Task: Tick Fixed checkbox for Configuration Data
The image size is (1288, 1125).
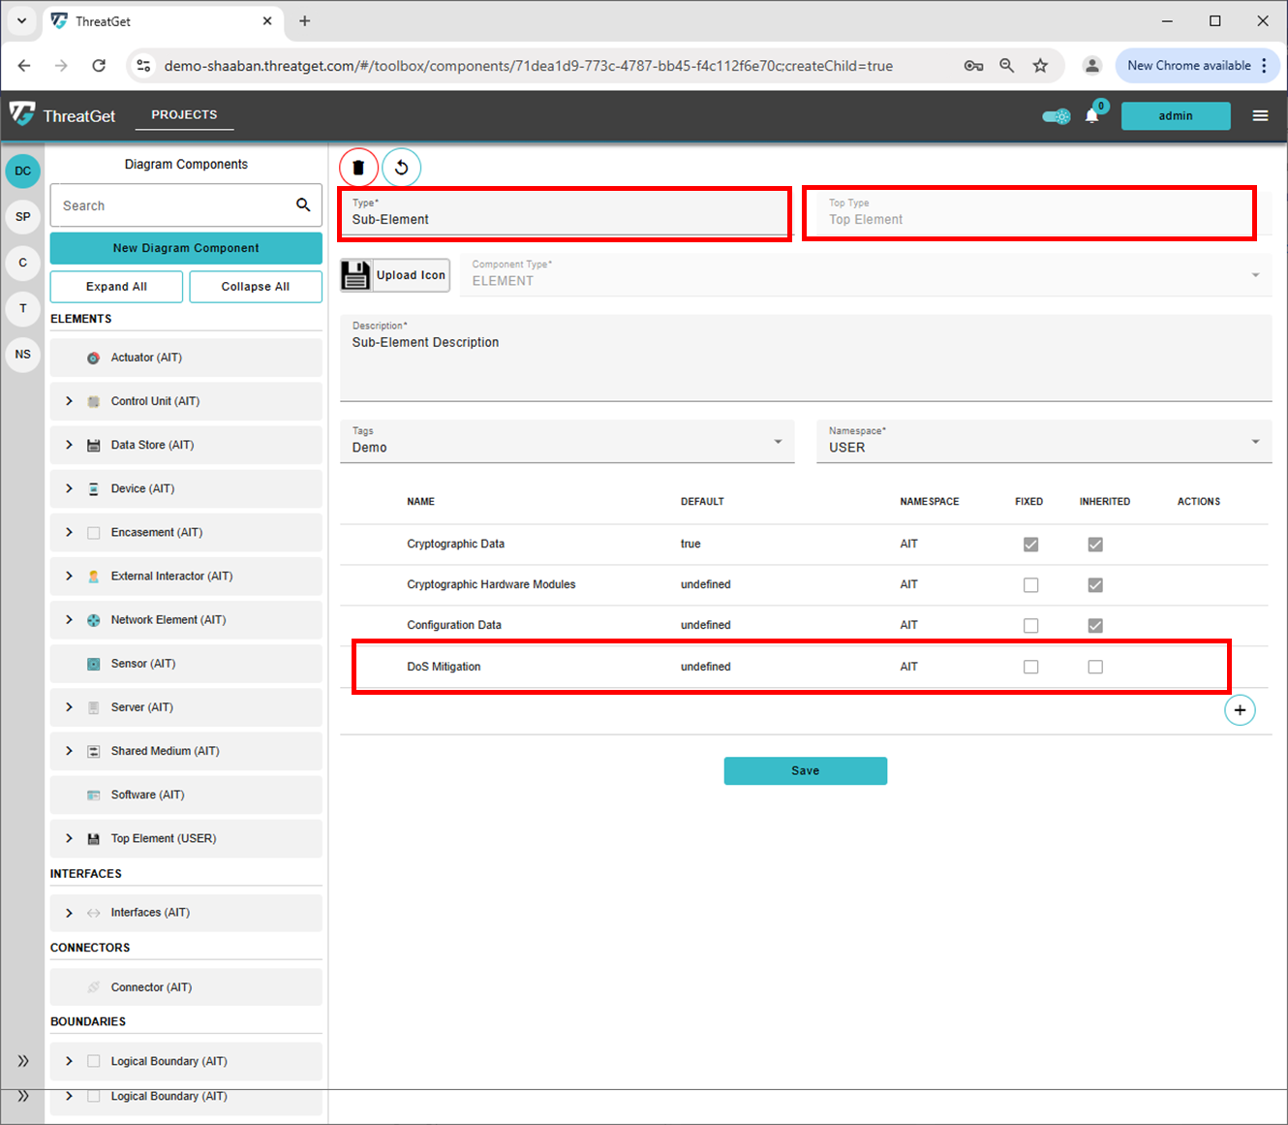Action: coord(1031,626)
